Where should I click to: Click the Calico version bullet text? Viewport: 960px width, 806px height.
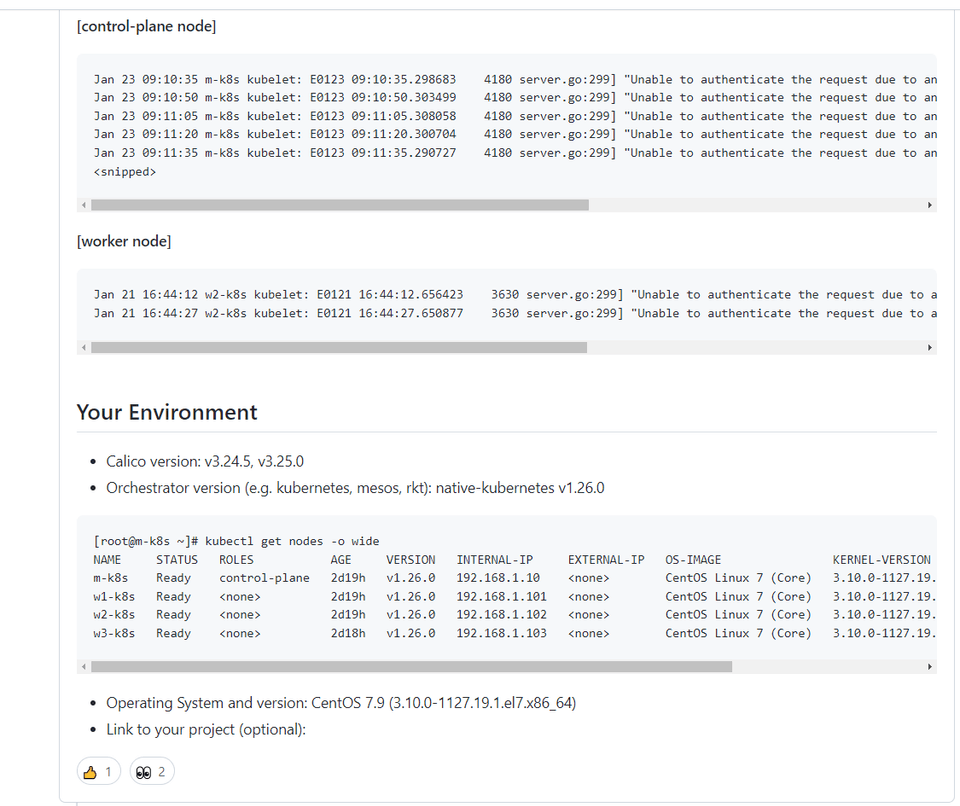(204, 462)
